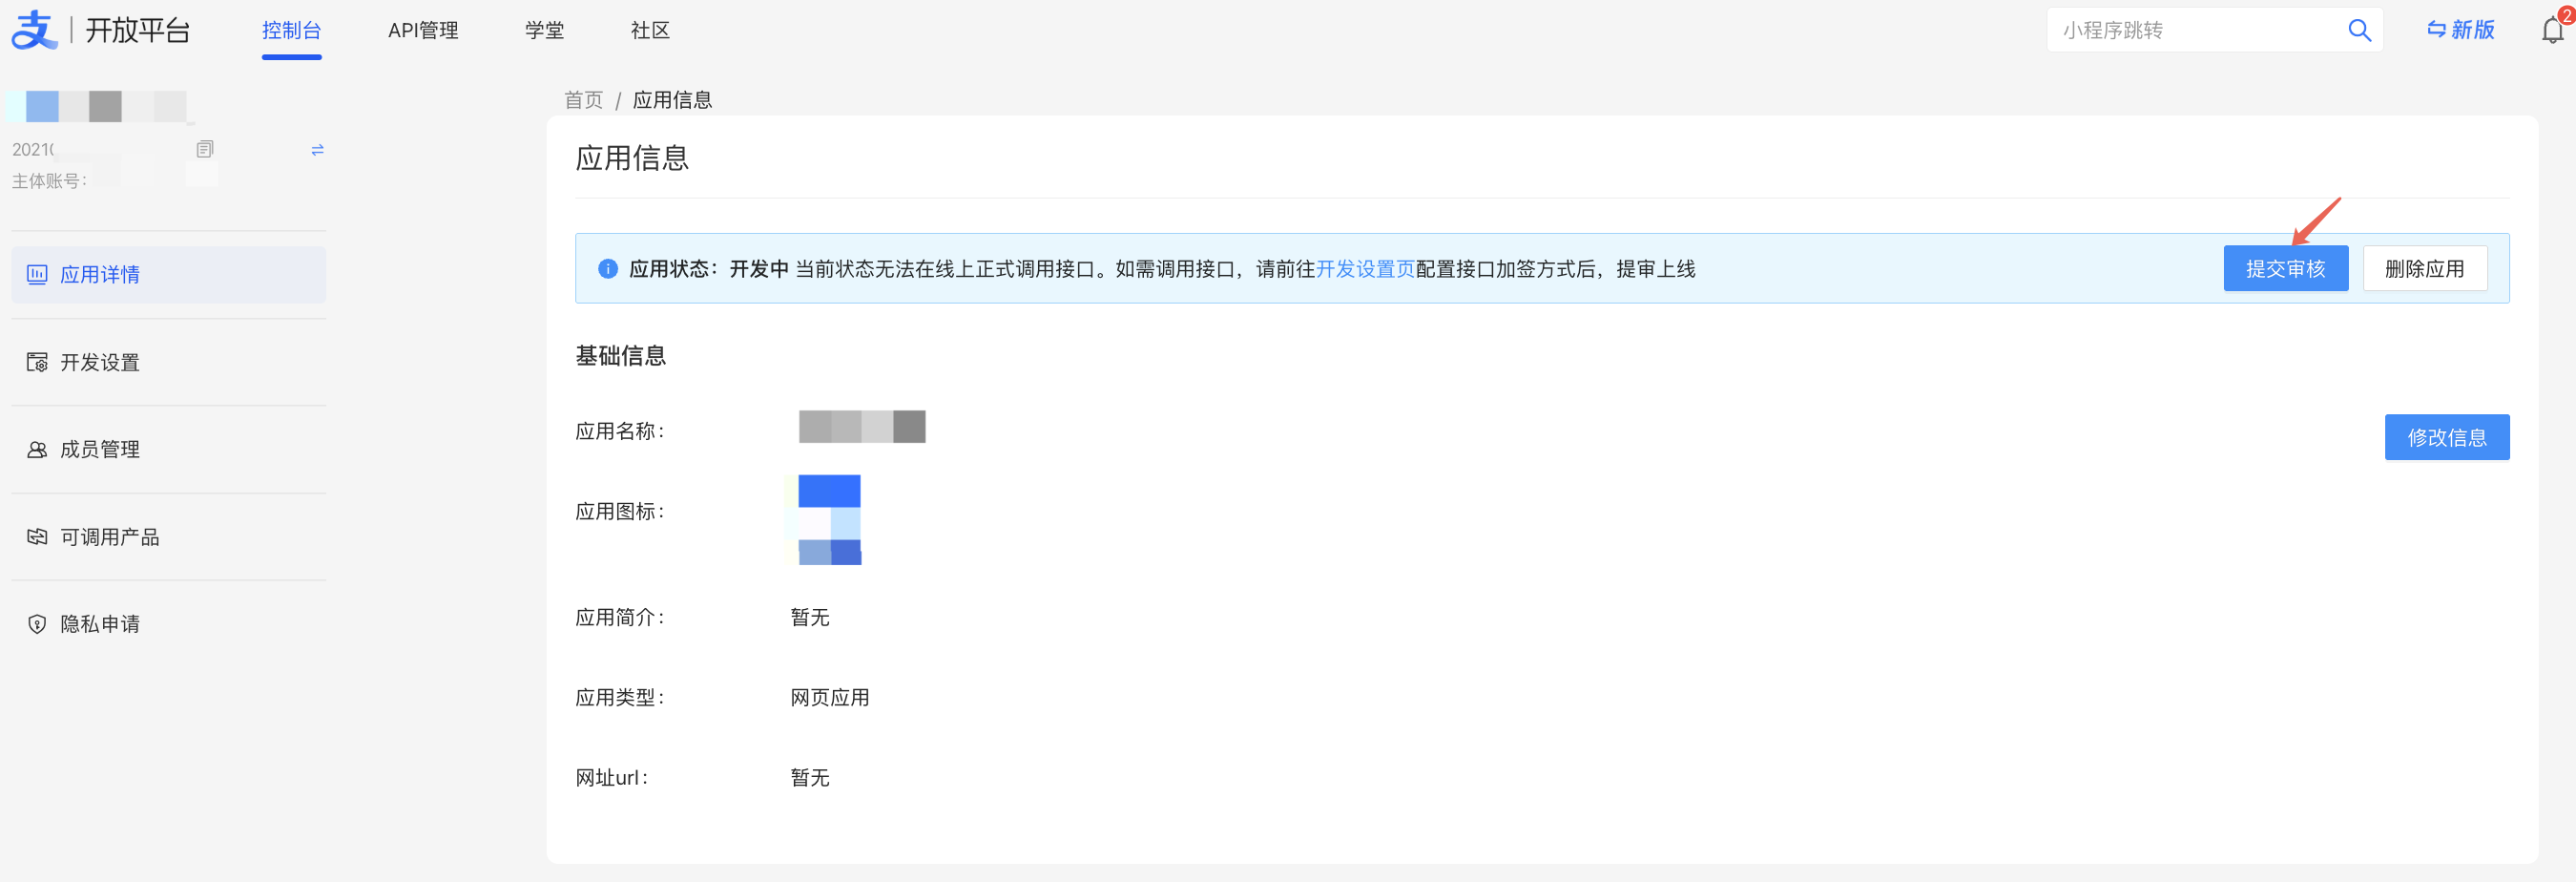Click the 网页应用 type value
Screen dimensions: 2576x882
(x=829, y=698)
